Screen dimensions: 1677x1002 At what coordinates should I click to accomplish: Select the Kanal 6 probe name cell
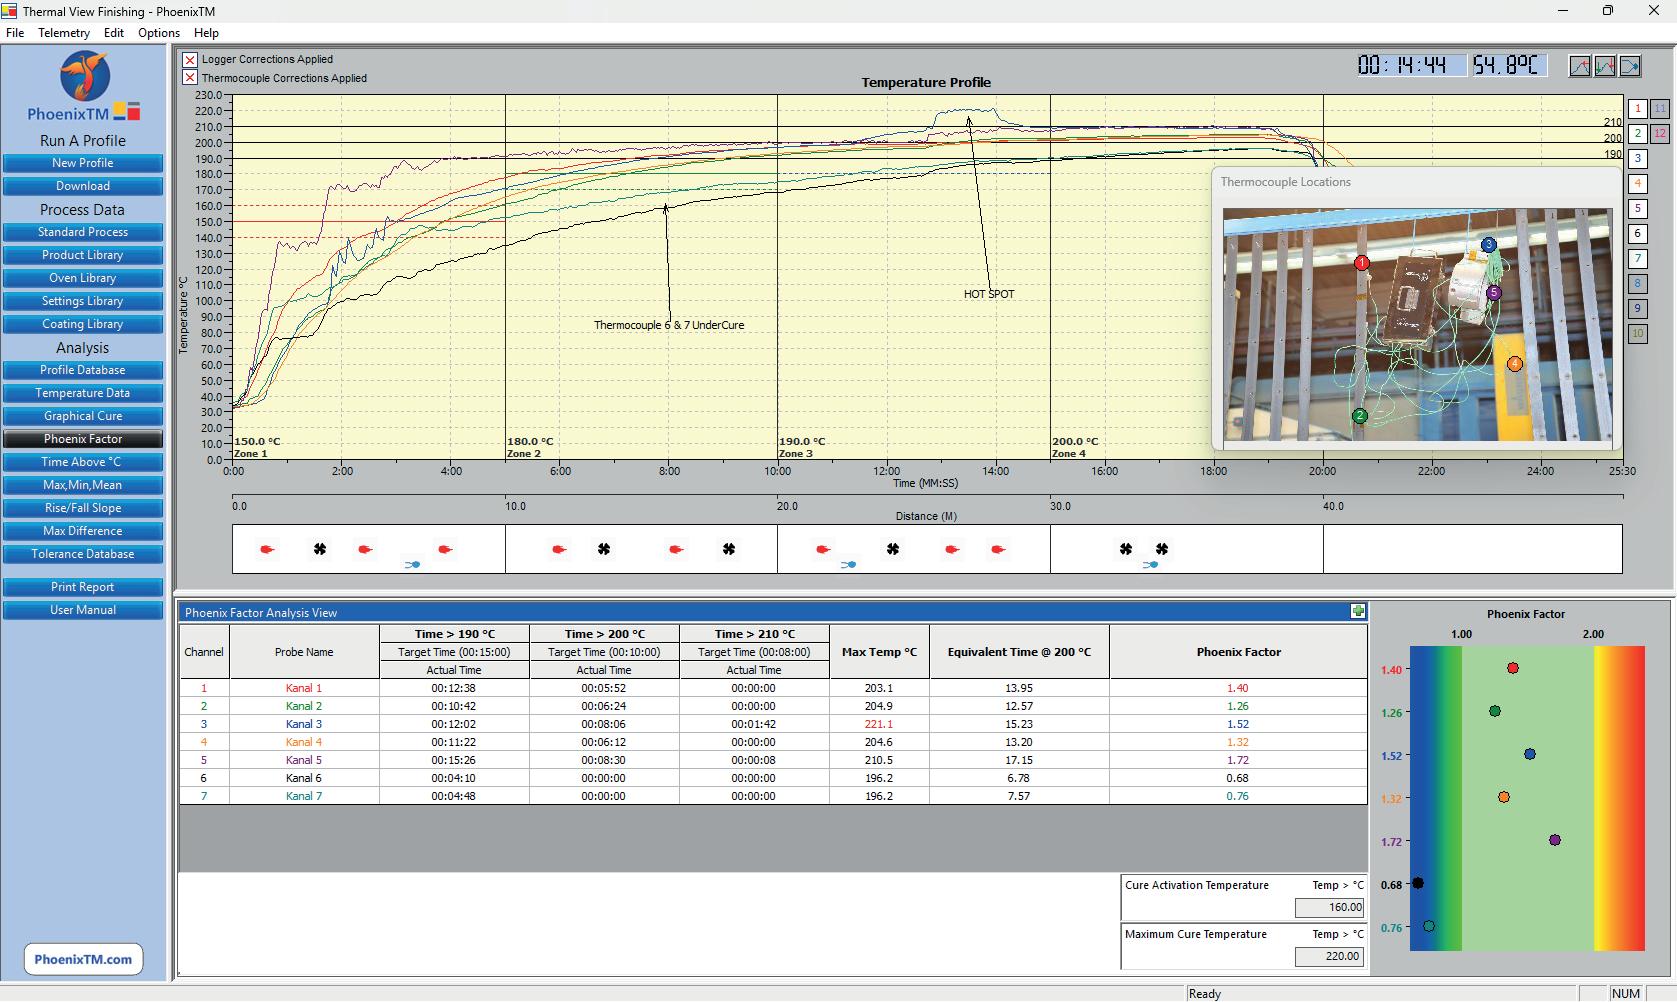[304, 778]
